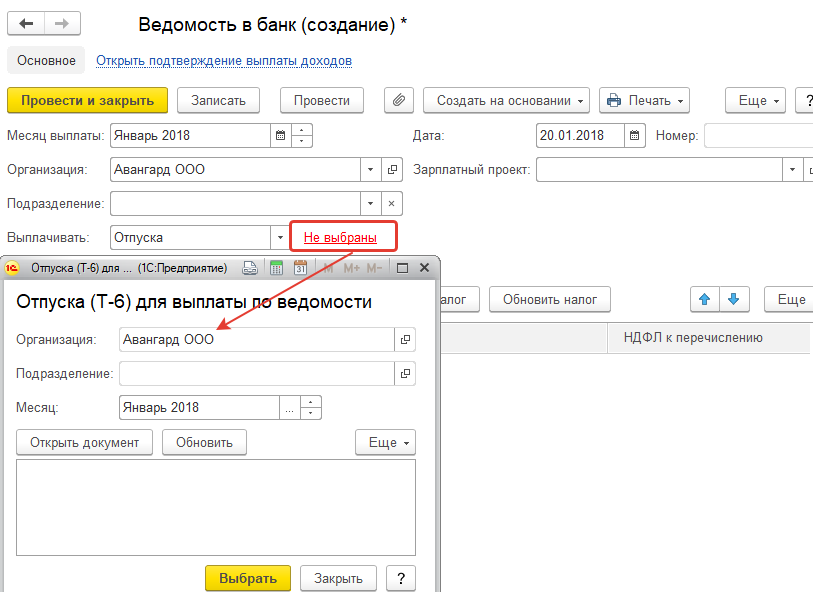This screenshot has height=592, width=813.
Task: Close the Отпуска (Т-6) dialog window
Action: pyautogui.click(x=425, y=268)
